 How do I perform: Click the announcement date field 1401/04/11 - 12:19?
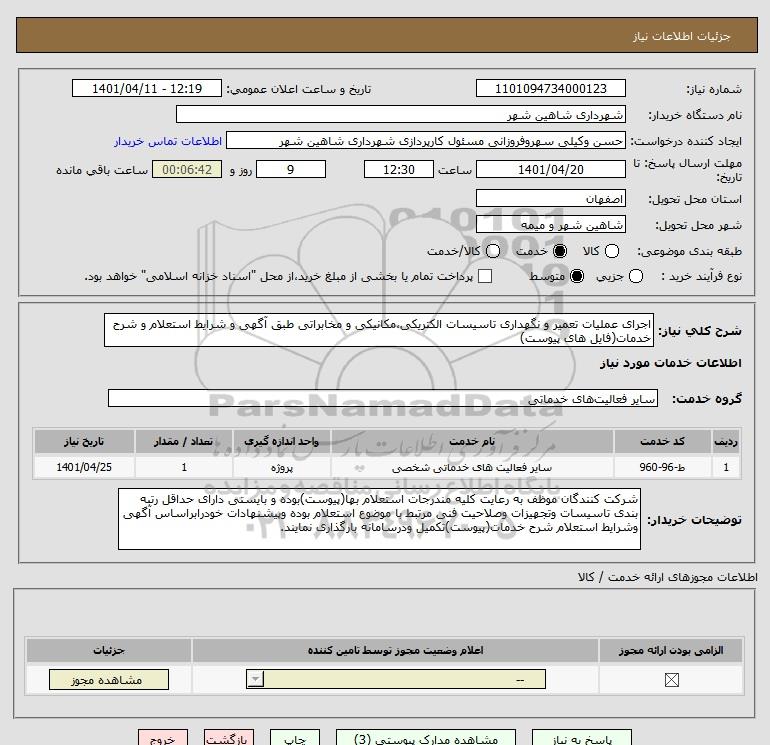[x=147, y=88]
